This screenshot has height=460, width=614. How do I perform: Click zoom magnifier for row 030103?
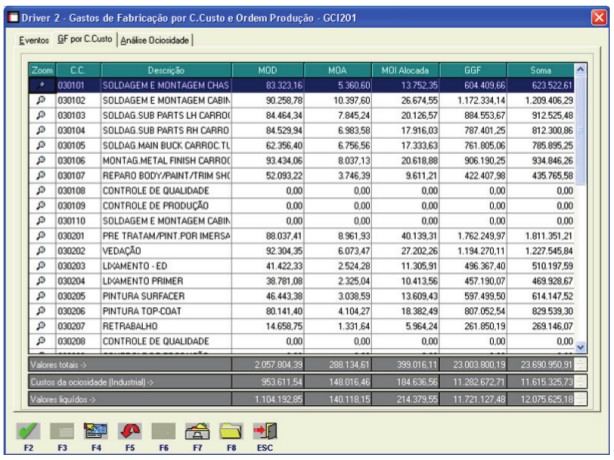coord(41,115)
